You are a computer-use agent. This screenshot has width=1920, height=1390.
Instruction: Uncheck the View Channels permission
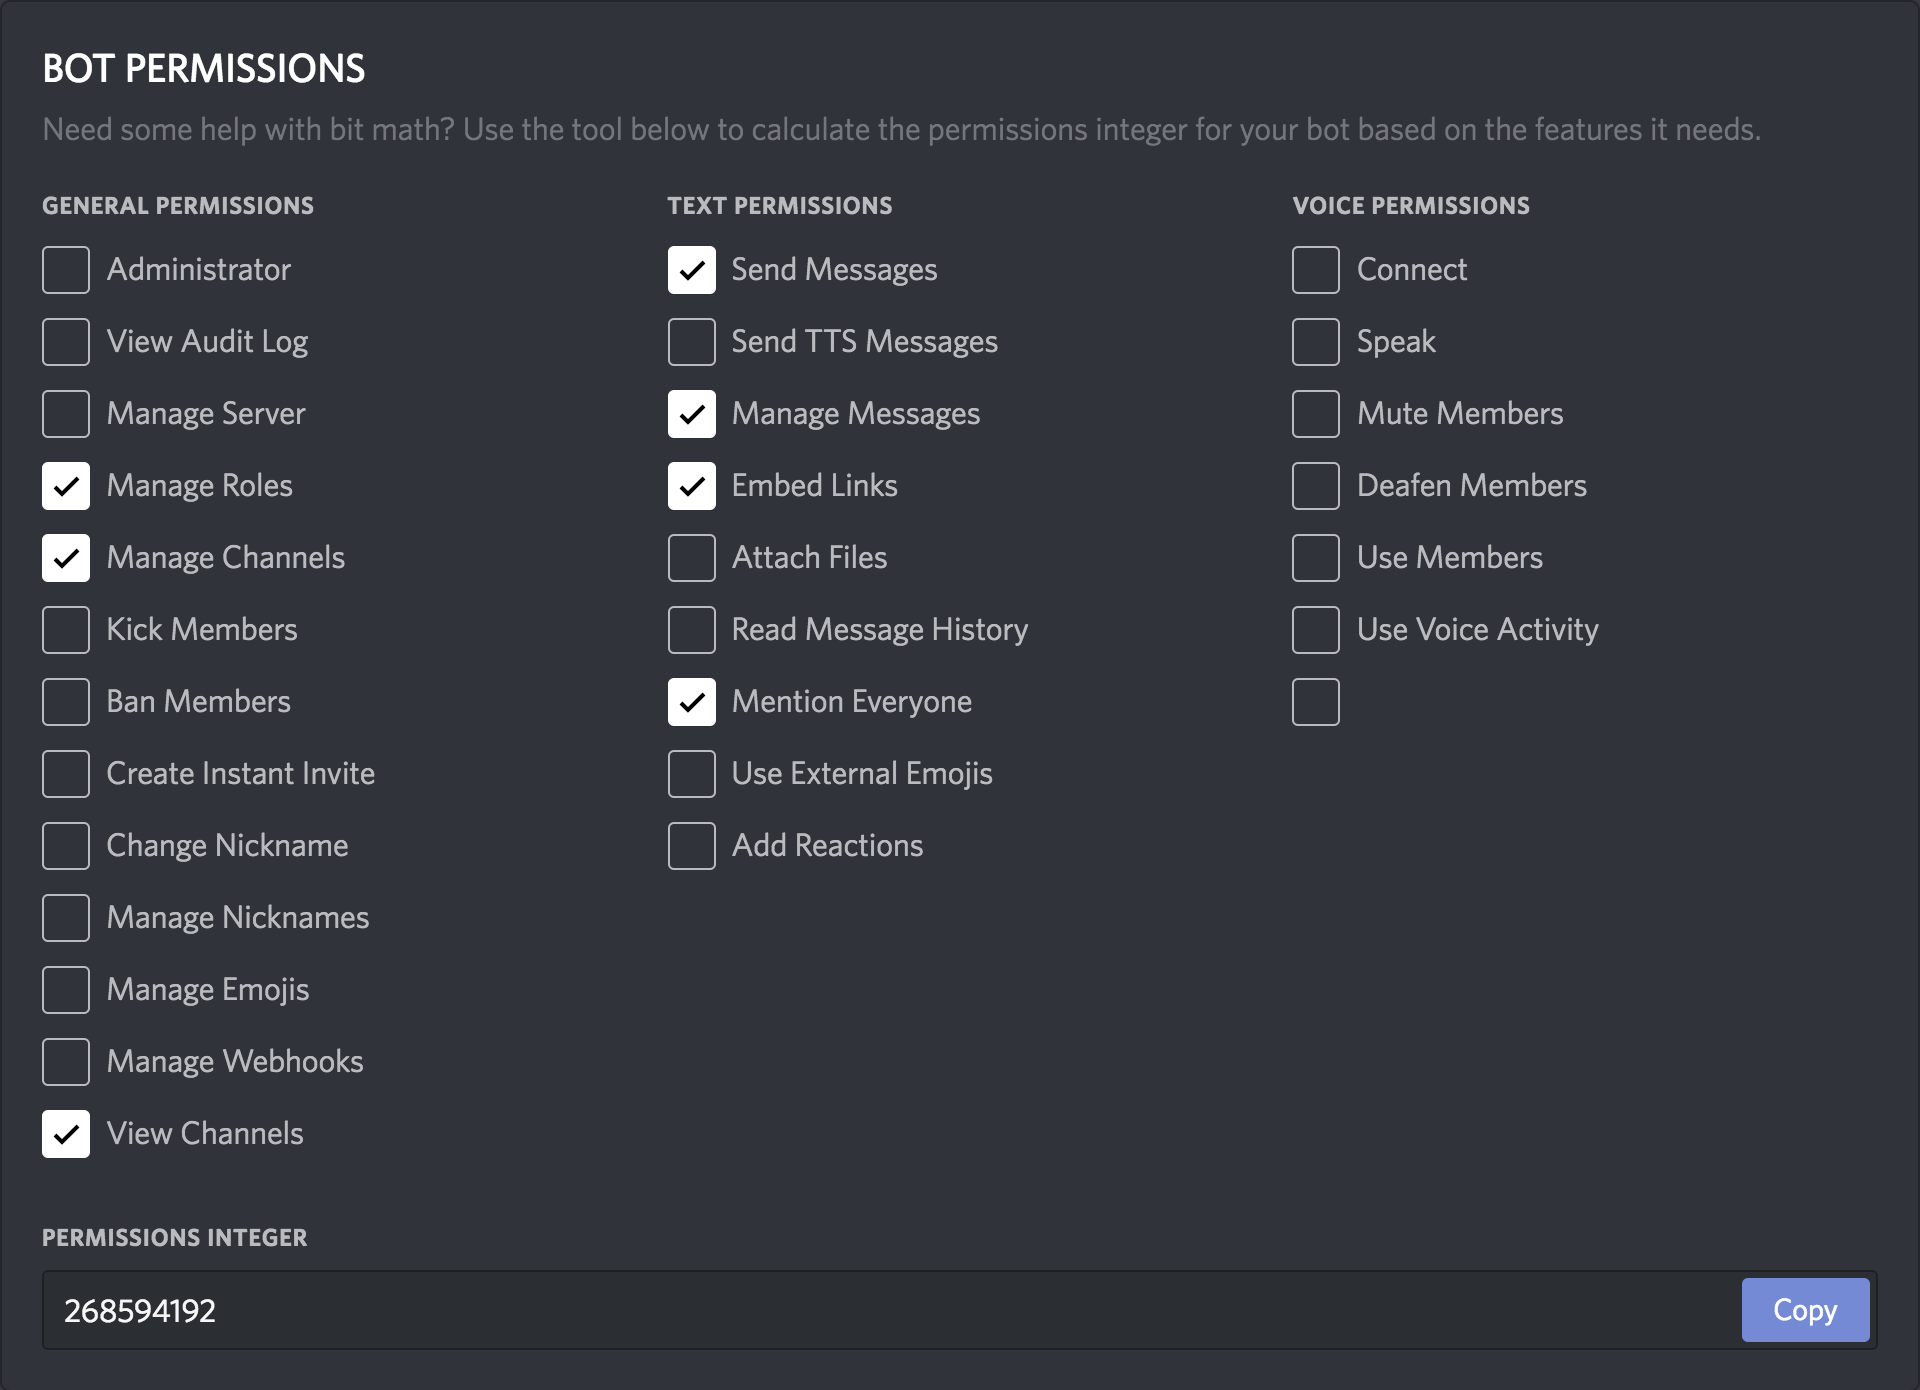(x=66, y=1134)
